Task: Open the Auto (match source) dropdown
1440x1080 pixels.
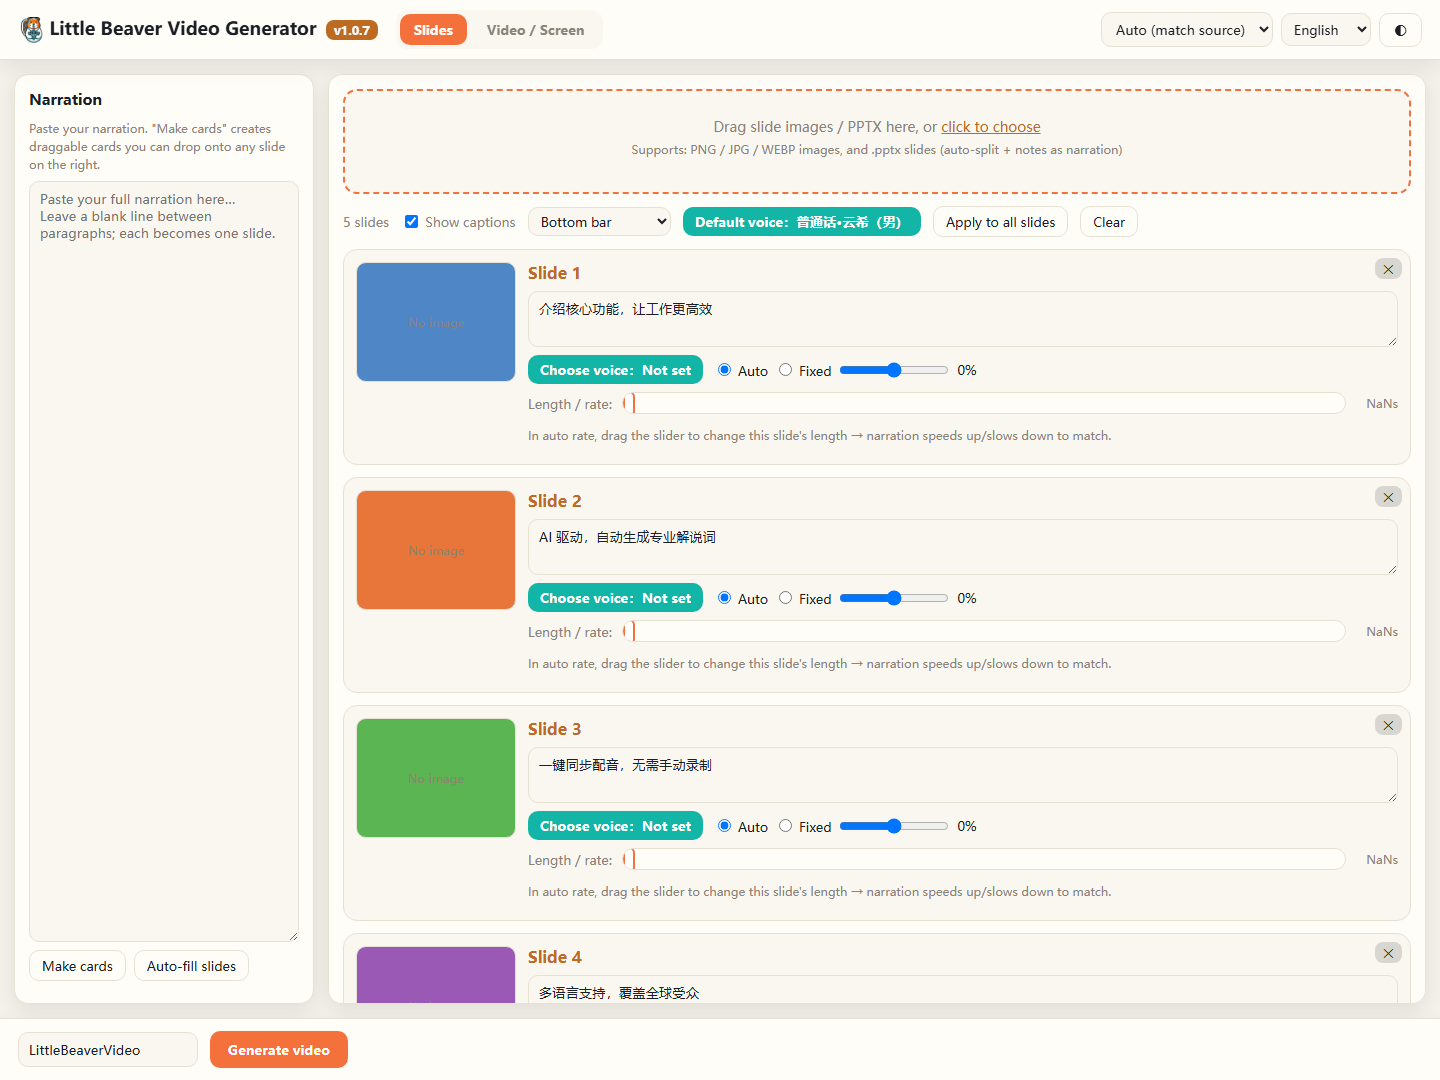Action: pos(1187,30)
